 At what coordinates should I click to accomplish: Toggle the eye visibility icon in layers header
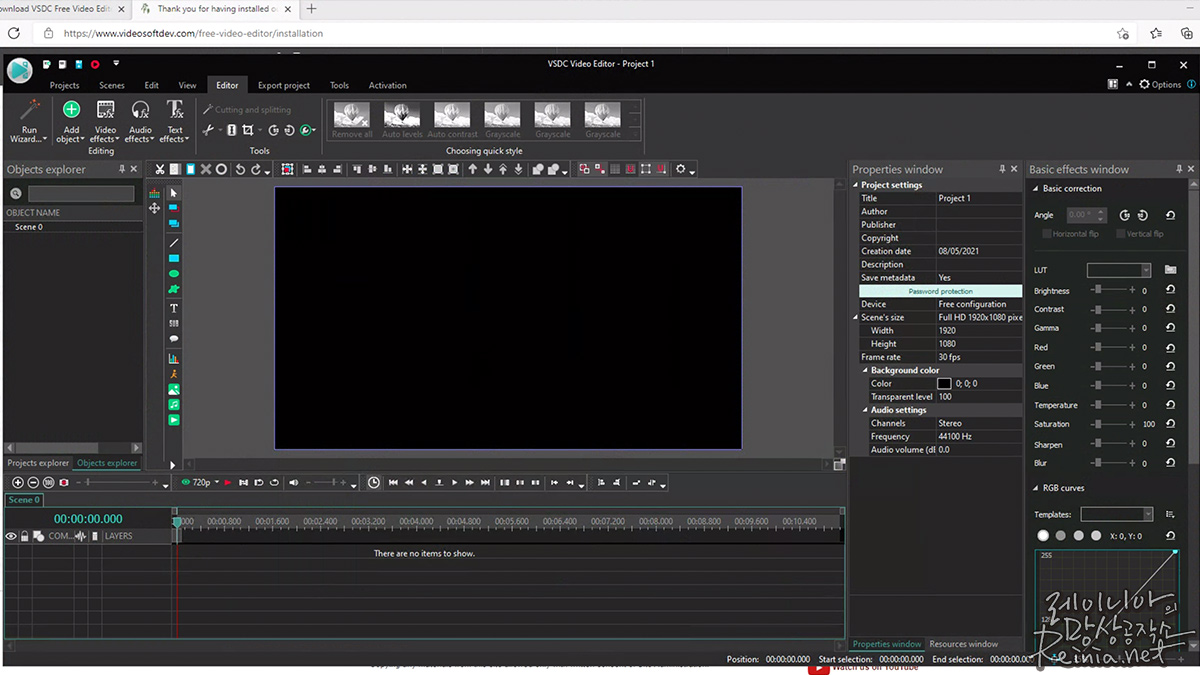coord(11,537)
